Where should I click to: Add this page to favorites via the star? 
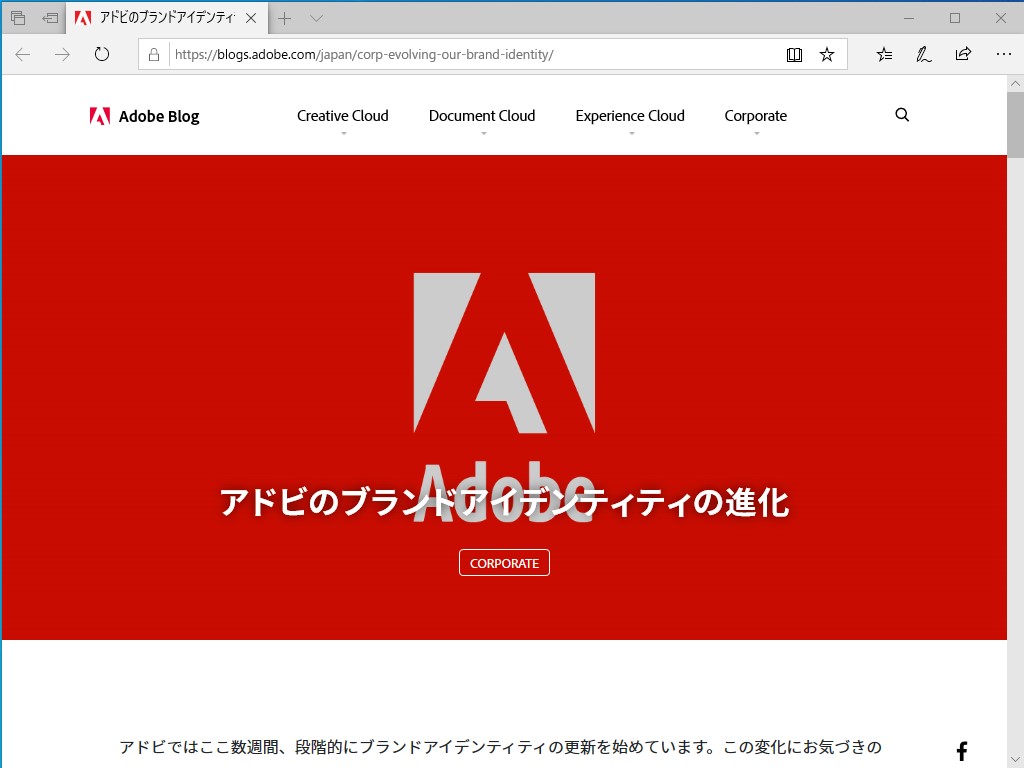827,55
